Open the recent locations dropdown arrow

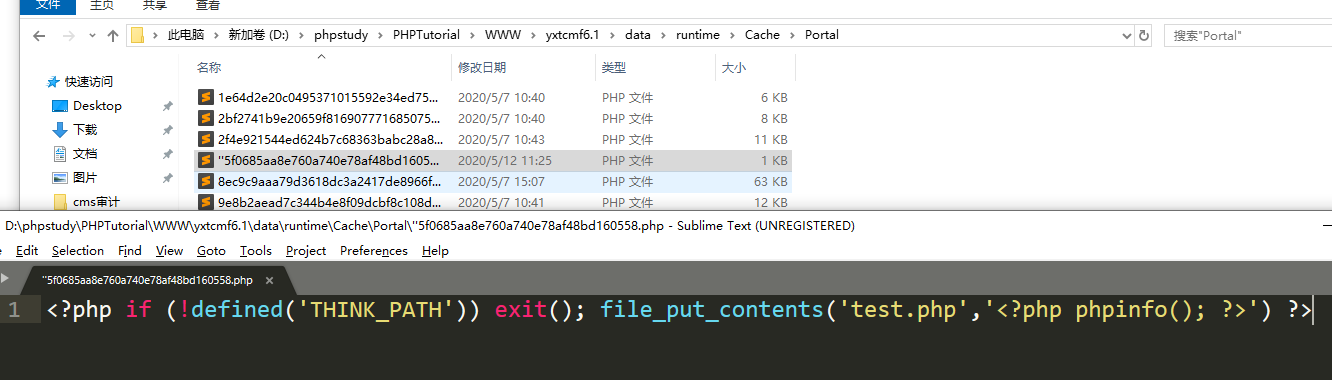pos(92,36)
